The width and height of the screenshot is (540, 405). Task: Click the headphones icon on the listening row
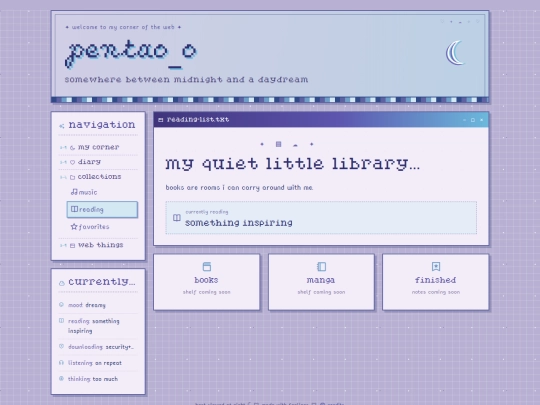61,362
